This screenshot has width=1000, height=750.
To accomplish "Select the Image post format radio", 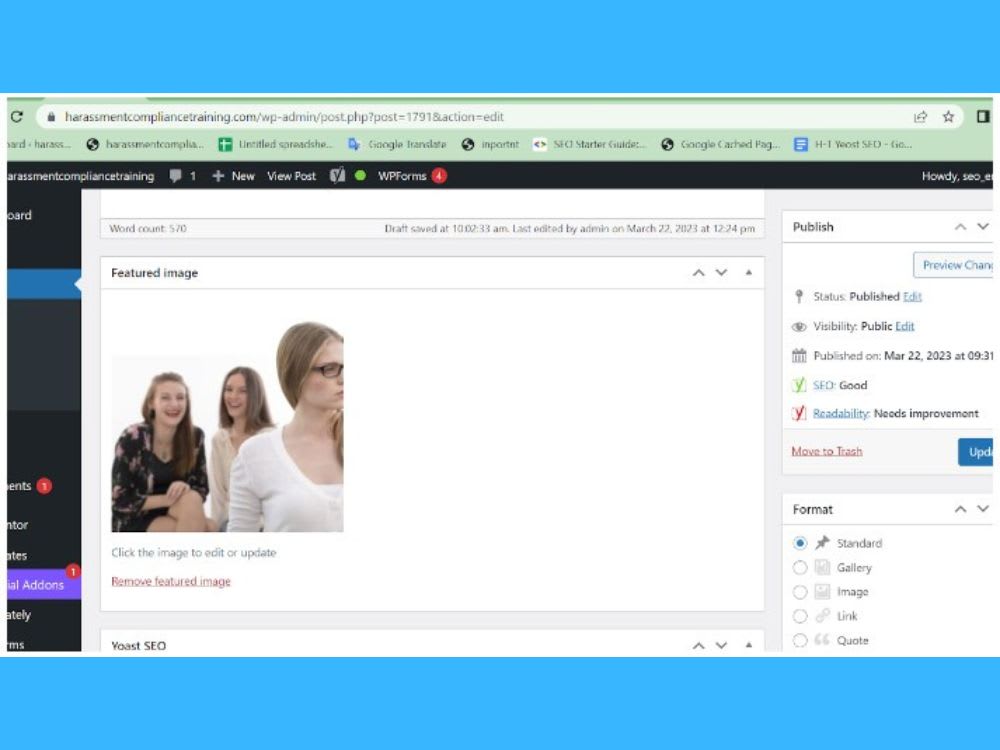I will point(800,592).
